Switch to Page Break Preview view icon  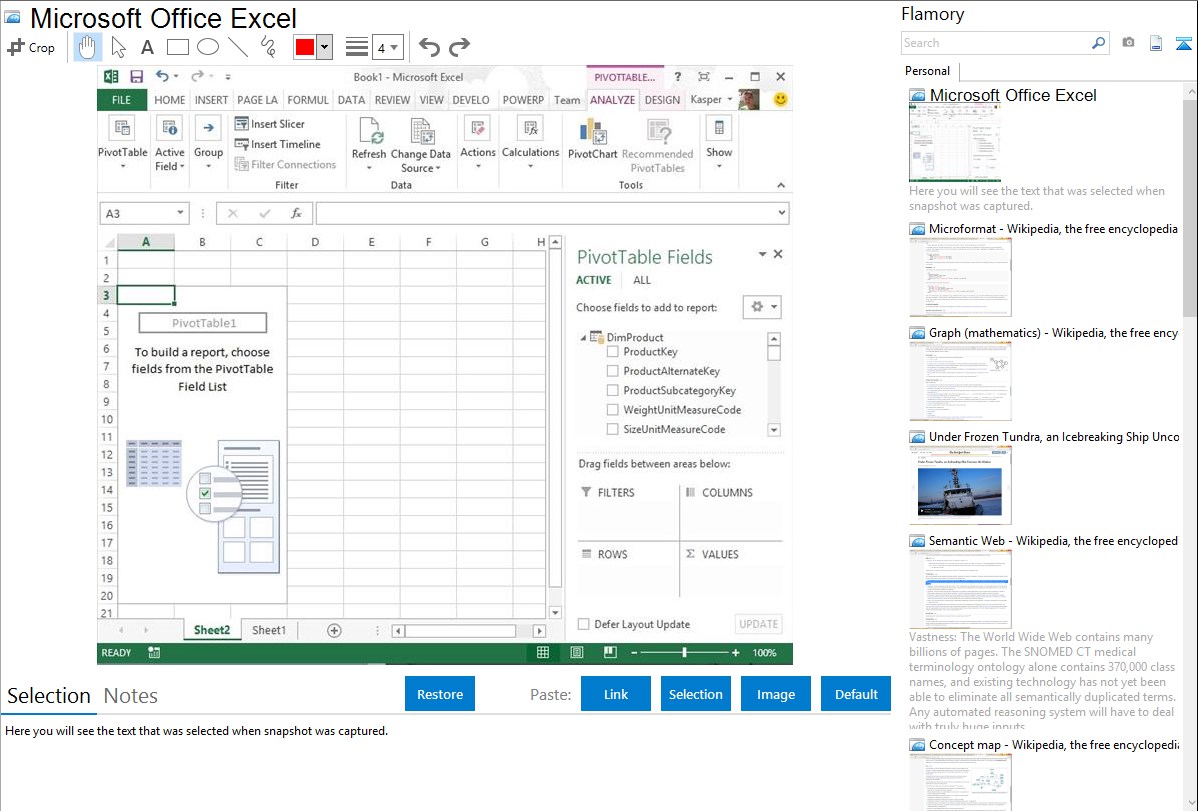coord(610,653)
